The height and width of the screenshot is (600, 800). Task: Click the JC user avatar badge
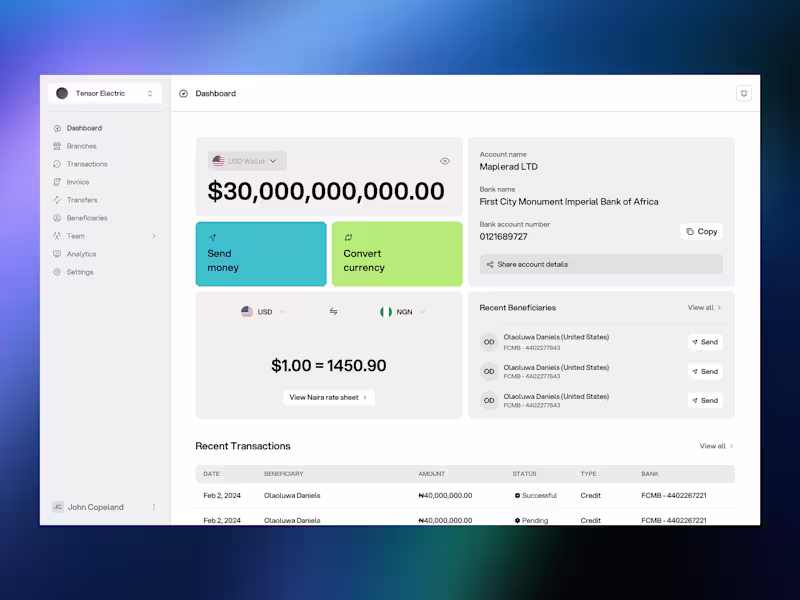tap(58, 507)
